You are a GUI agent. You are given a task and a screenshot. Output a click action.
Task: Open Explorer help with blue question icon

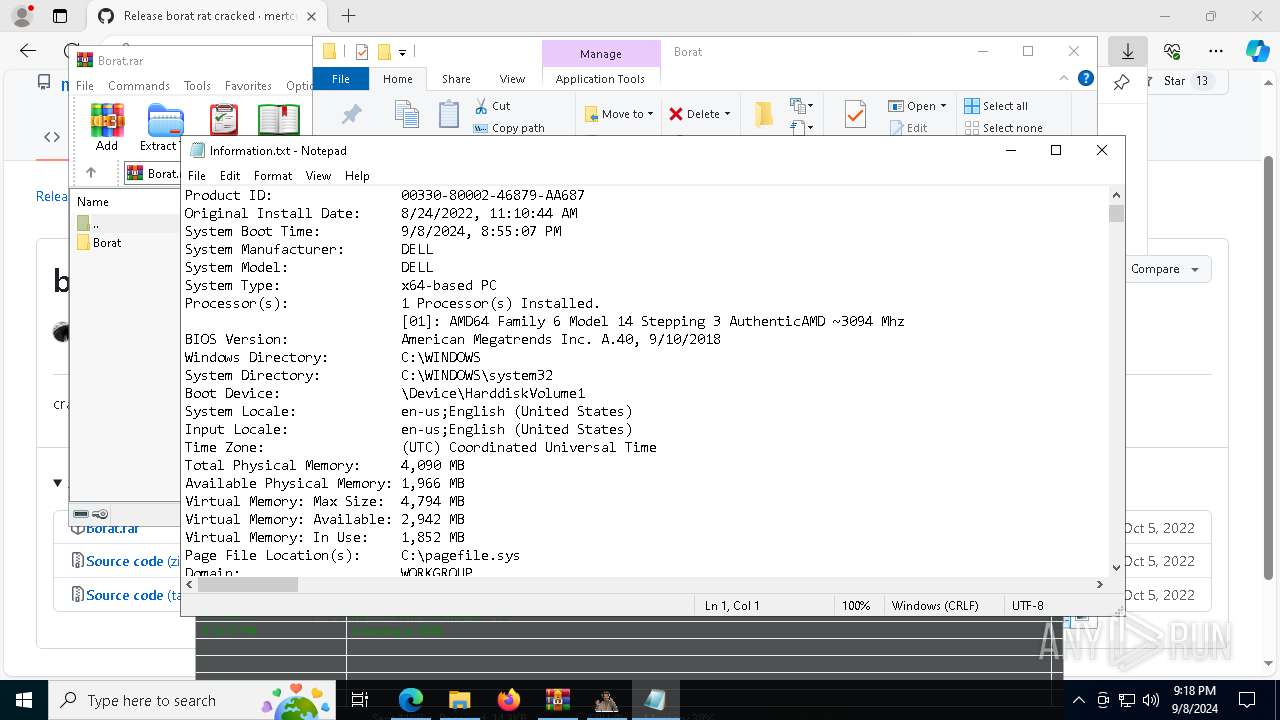click(1086, 78)
